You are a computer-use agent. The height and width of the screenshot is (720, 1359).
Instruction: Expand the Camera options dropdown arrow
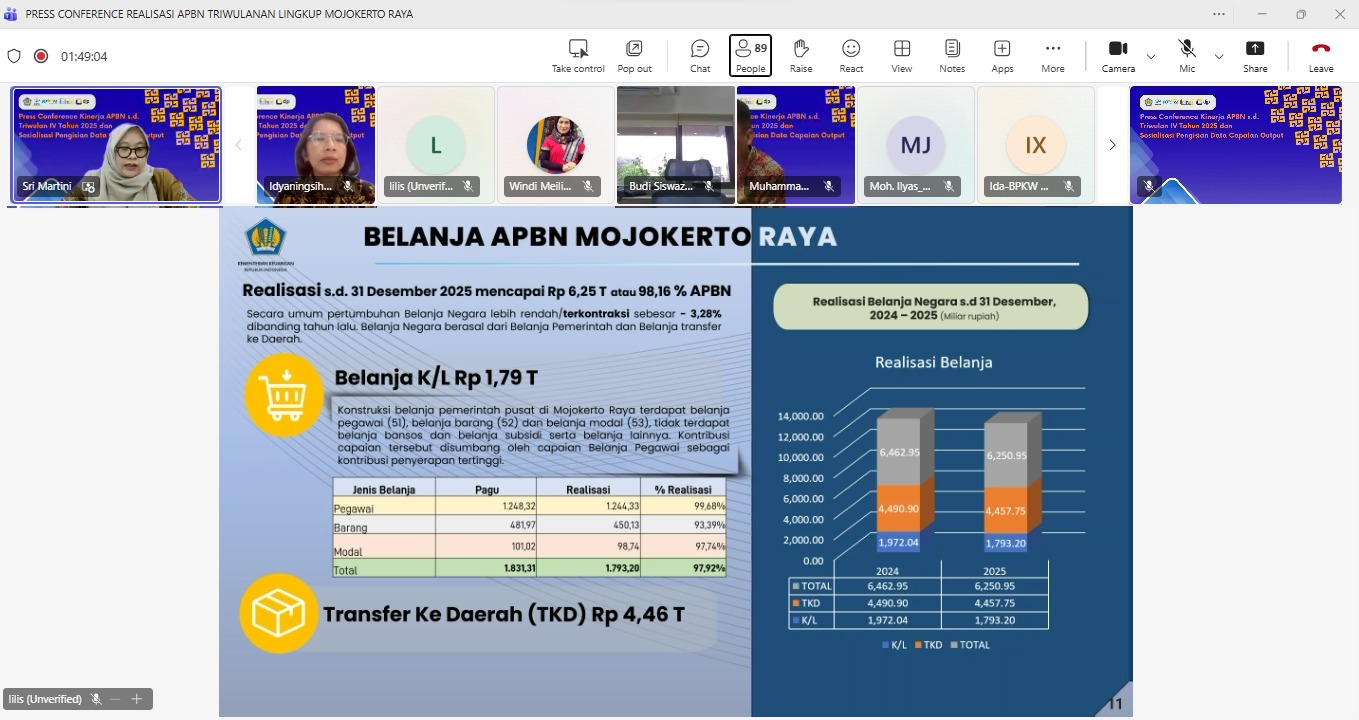[1151, 57]
